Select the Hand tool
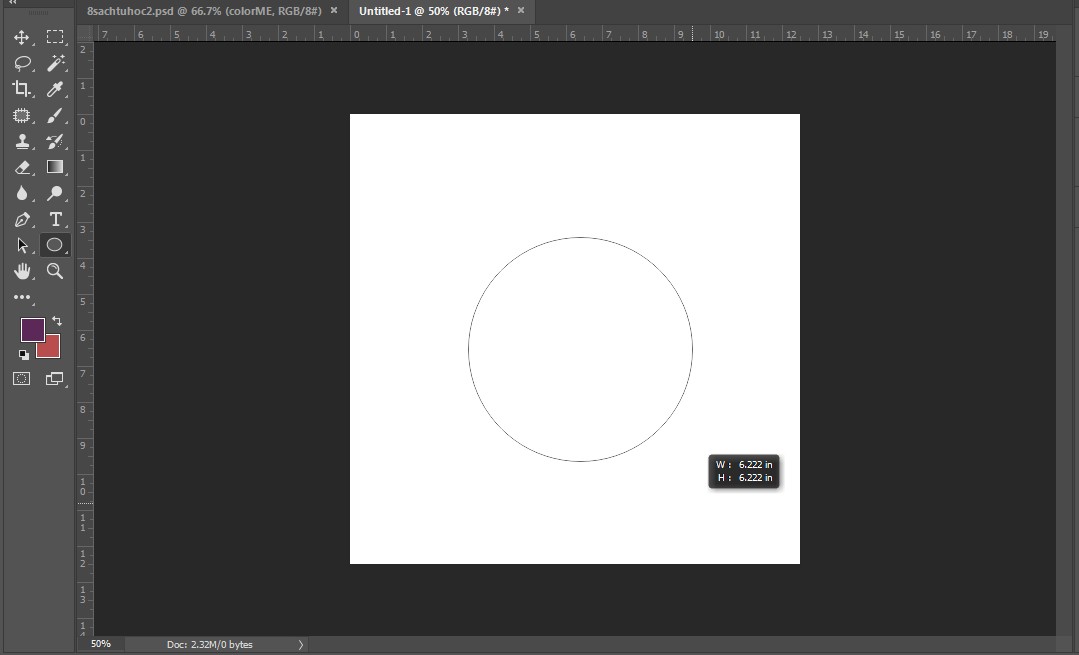Screen dimensions: 1079x655 [21, 271]
